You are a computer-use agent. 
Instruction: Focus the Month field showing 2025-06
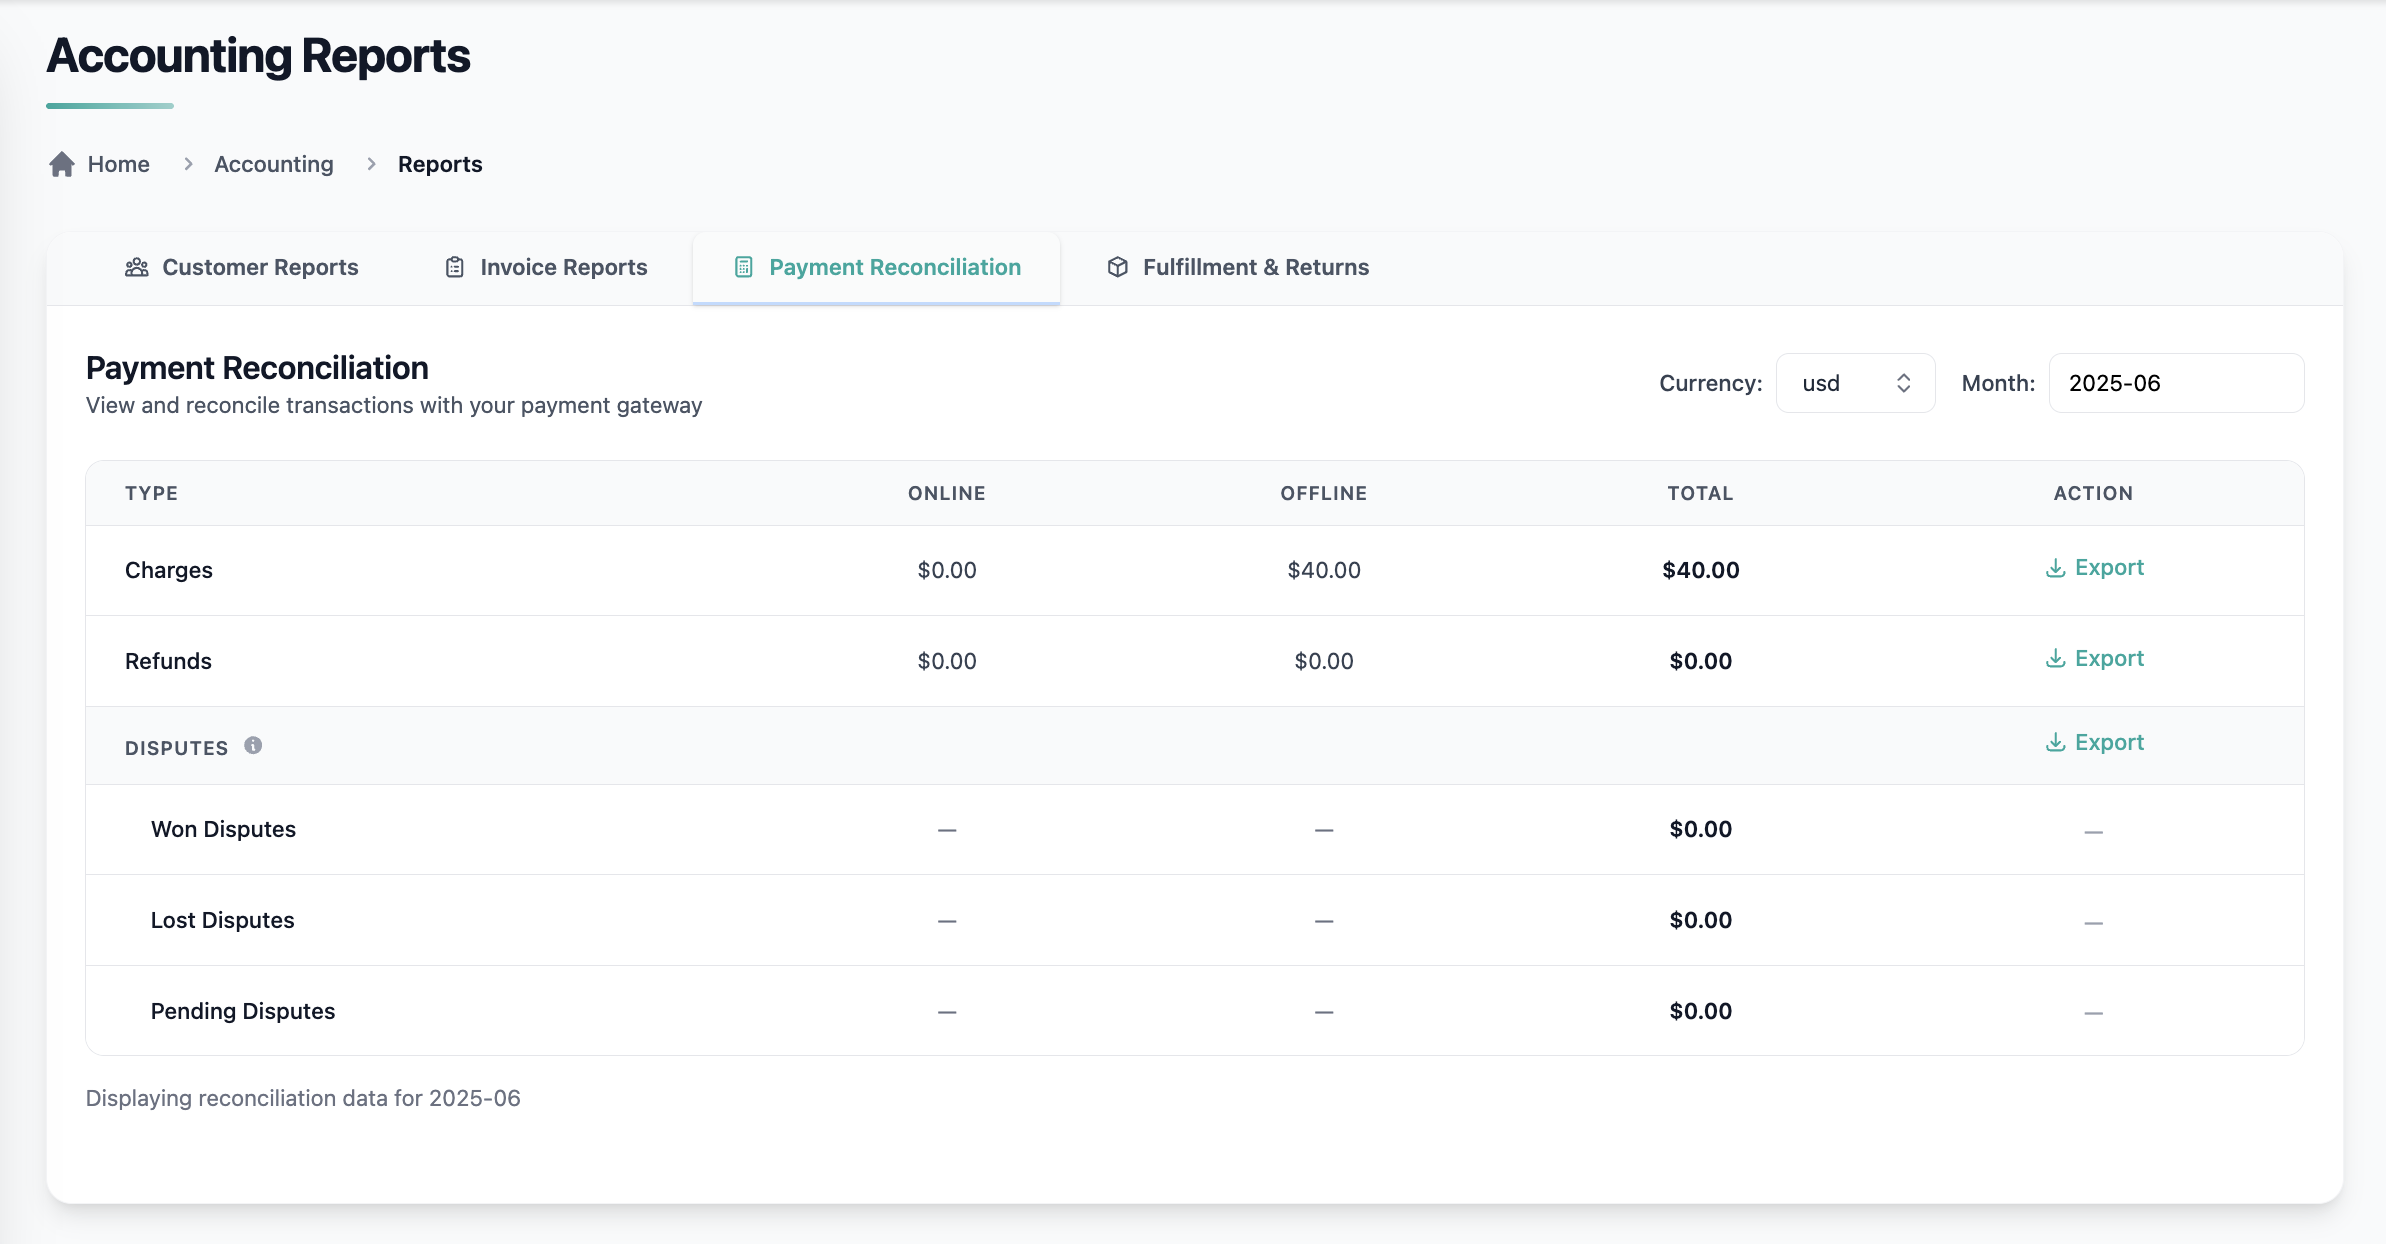[2176, 383]
